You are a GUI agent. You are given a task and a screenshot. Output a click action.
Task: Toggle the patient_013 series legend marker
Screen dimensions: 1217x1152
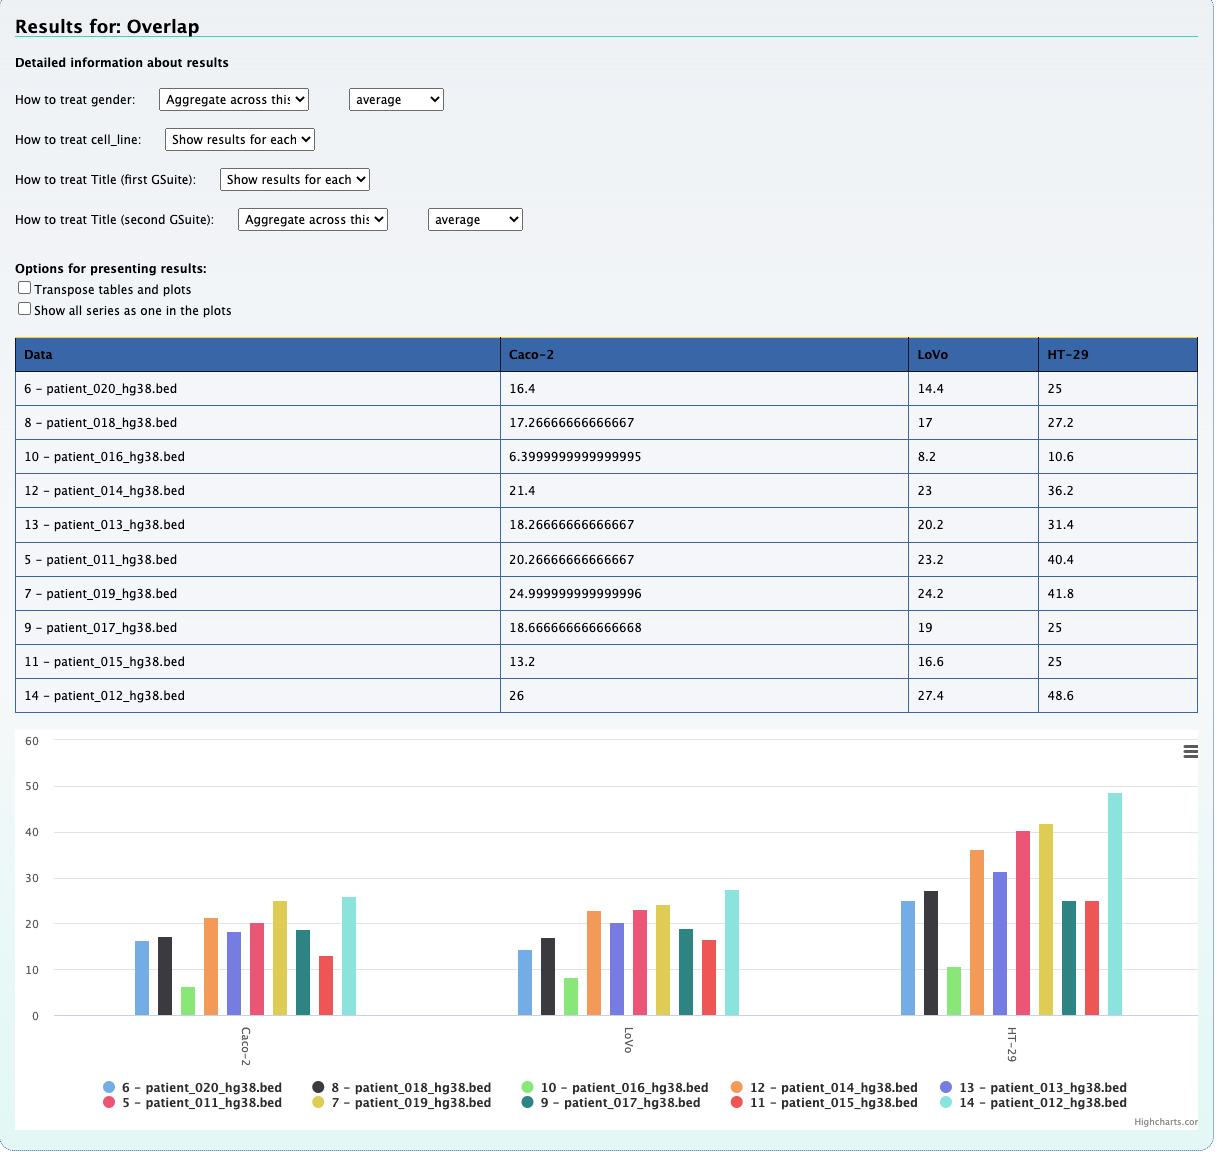(x=946, y=1087)
